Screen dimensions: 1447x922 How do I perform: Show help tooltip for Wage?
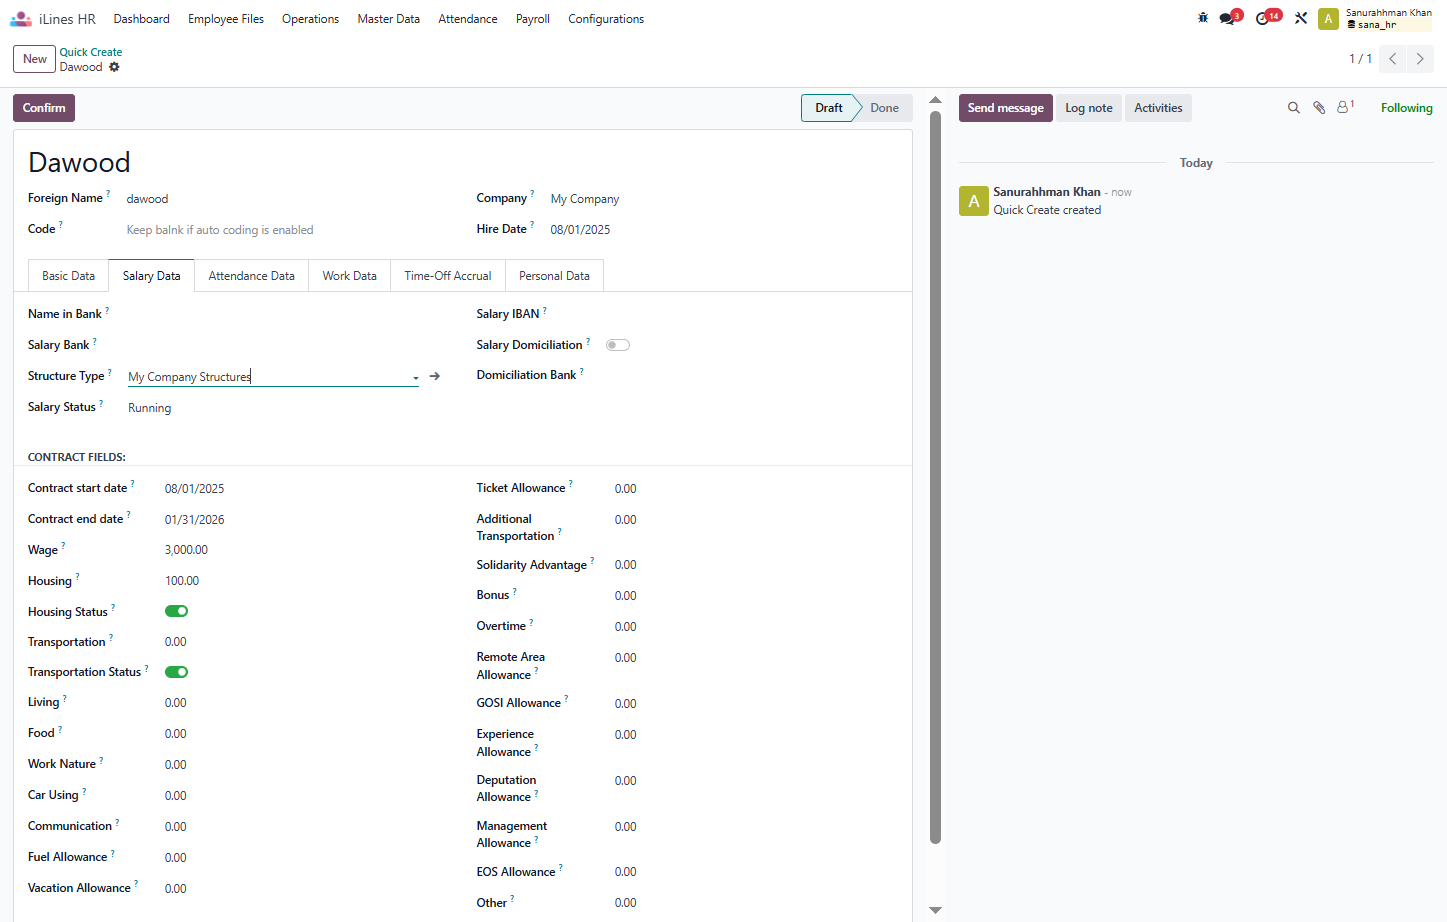[x=63, y=546]
